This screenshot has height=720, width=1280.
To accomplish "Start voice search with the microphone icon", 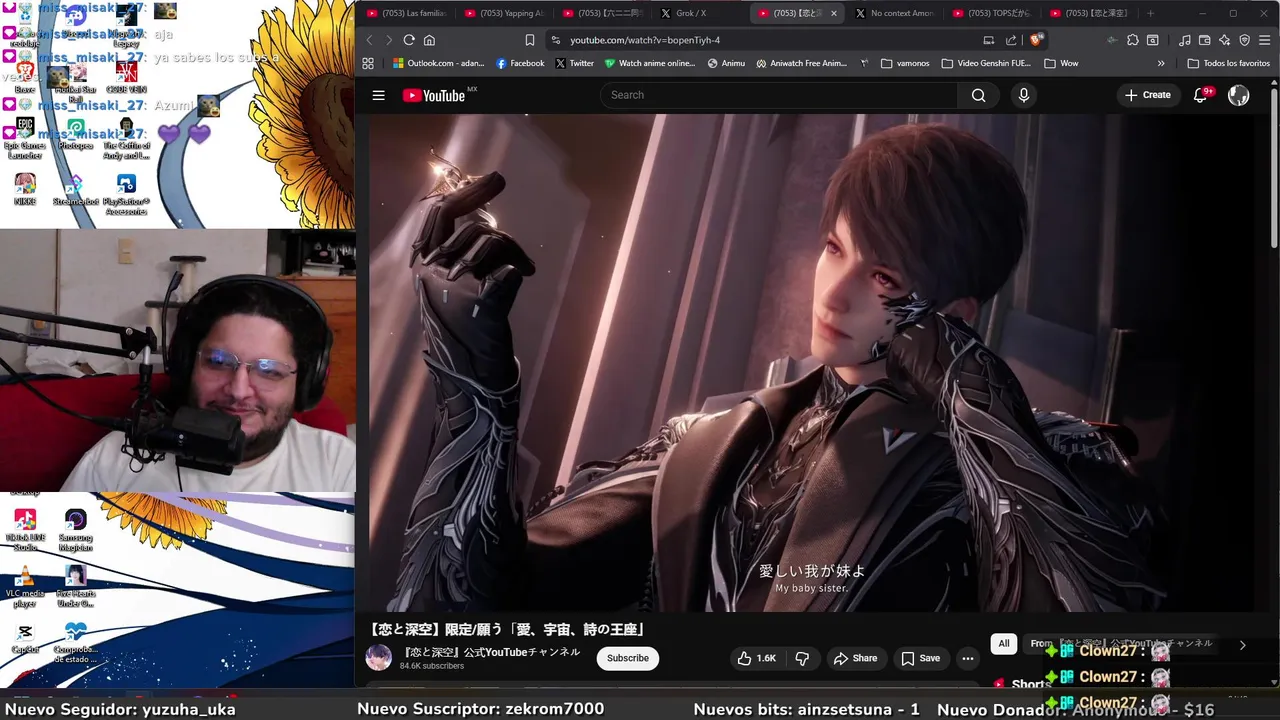I will point(1023,95).
